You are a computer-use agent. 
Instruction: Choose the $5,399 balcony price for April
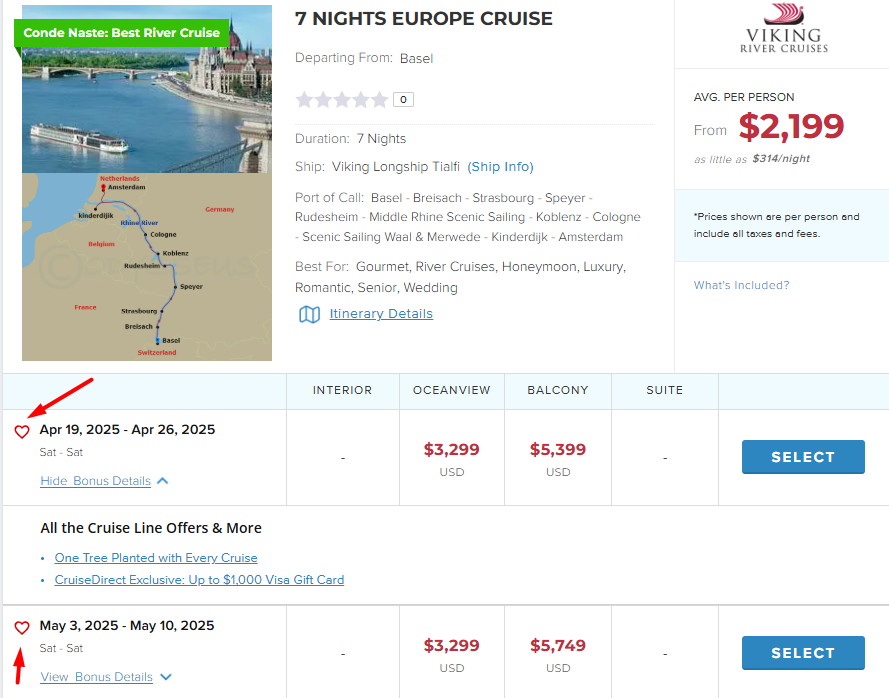click(x=558, y=450)
